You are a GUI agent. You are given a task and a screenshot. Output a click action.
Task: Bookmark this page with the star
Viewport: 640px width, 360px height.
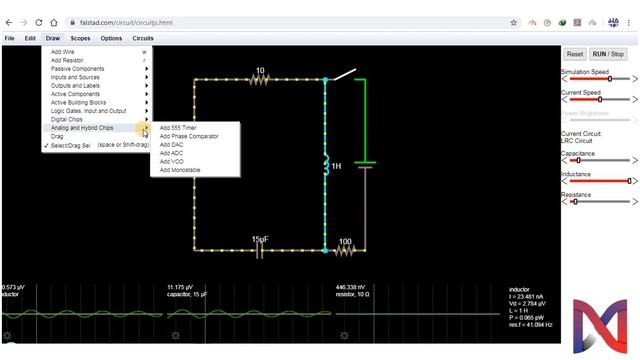513,22
